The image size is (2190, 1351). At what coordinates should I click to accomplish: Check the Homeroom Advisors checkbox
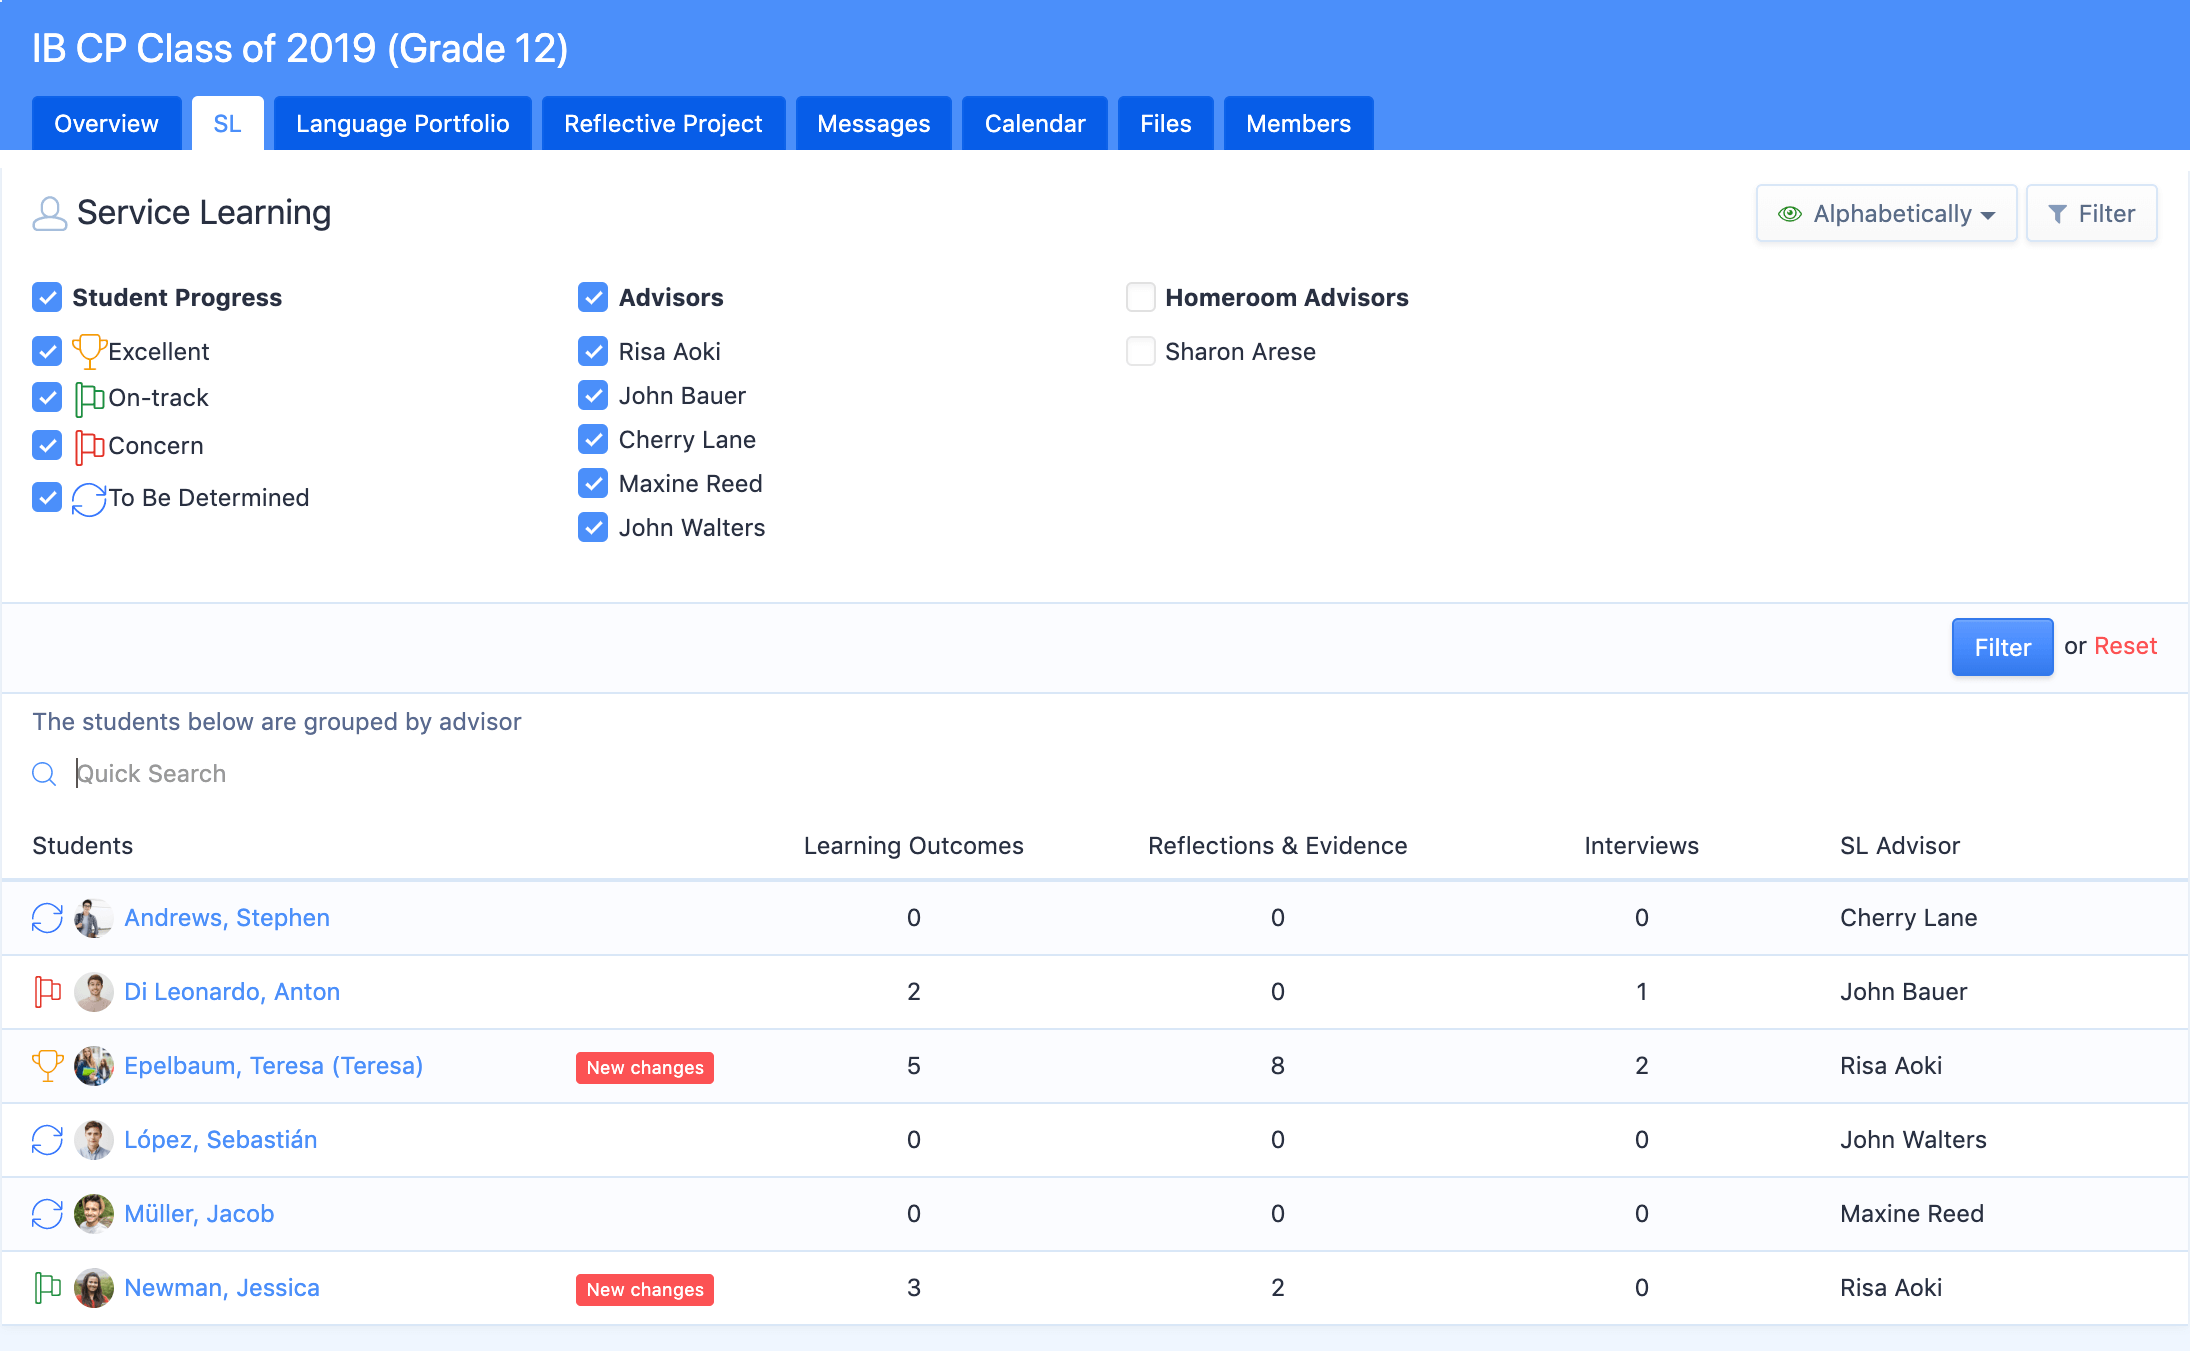[x=1140, y=297]
